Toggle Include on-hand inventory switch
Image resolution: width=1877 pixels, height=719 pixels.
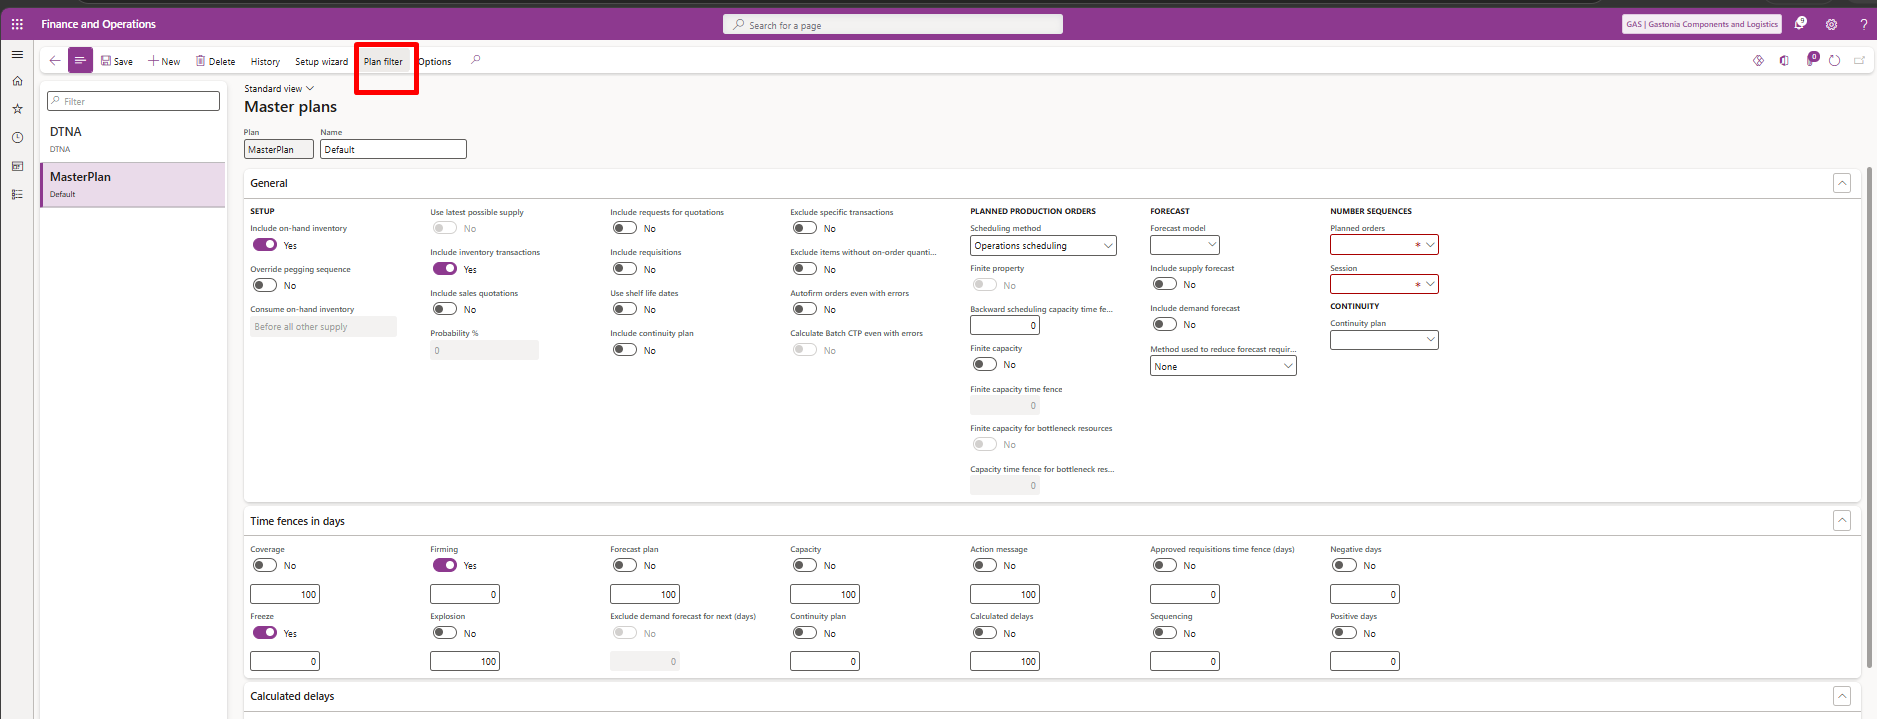[264, 245]
